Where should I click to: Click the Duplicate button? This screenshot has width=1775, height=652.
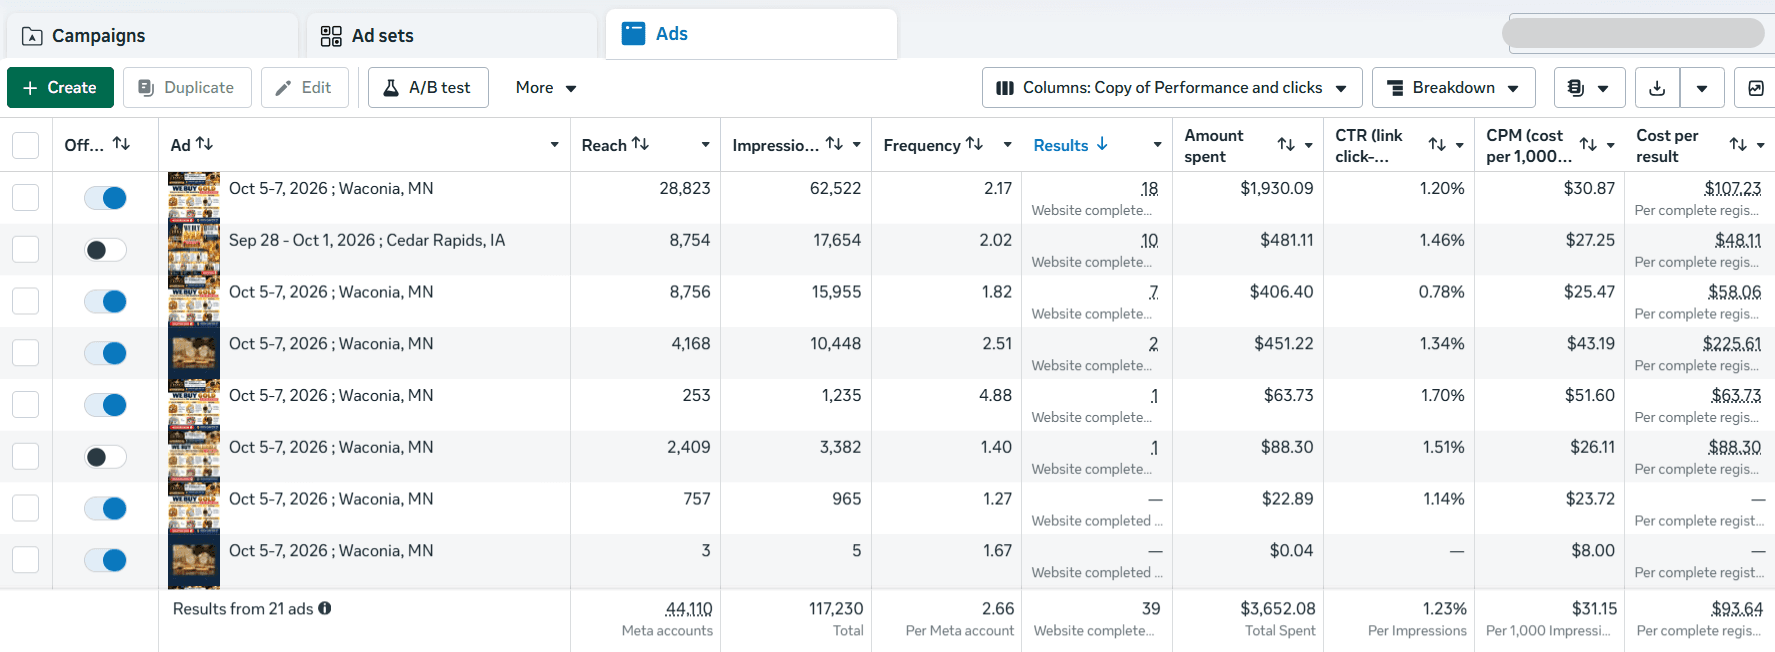click(x=187, y=88)
